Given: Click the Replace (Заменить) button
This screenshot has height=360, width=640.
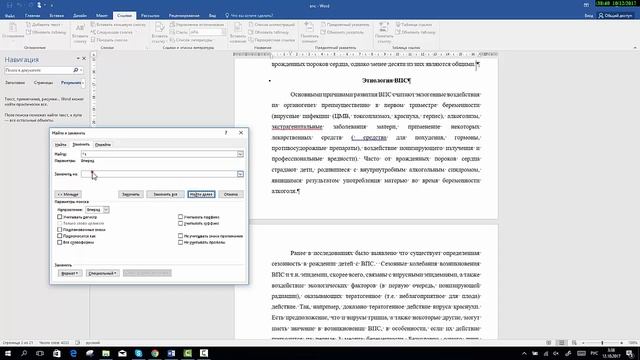Looking at the screenshot, I should click(x=131, y=194).
